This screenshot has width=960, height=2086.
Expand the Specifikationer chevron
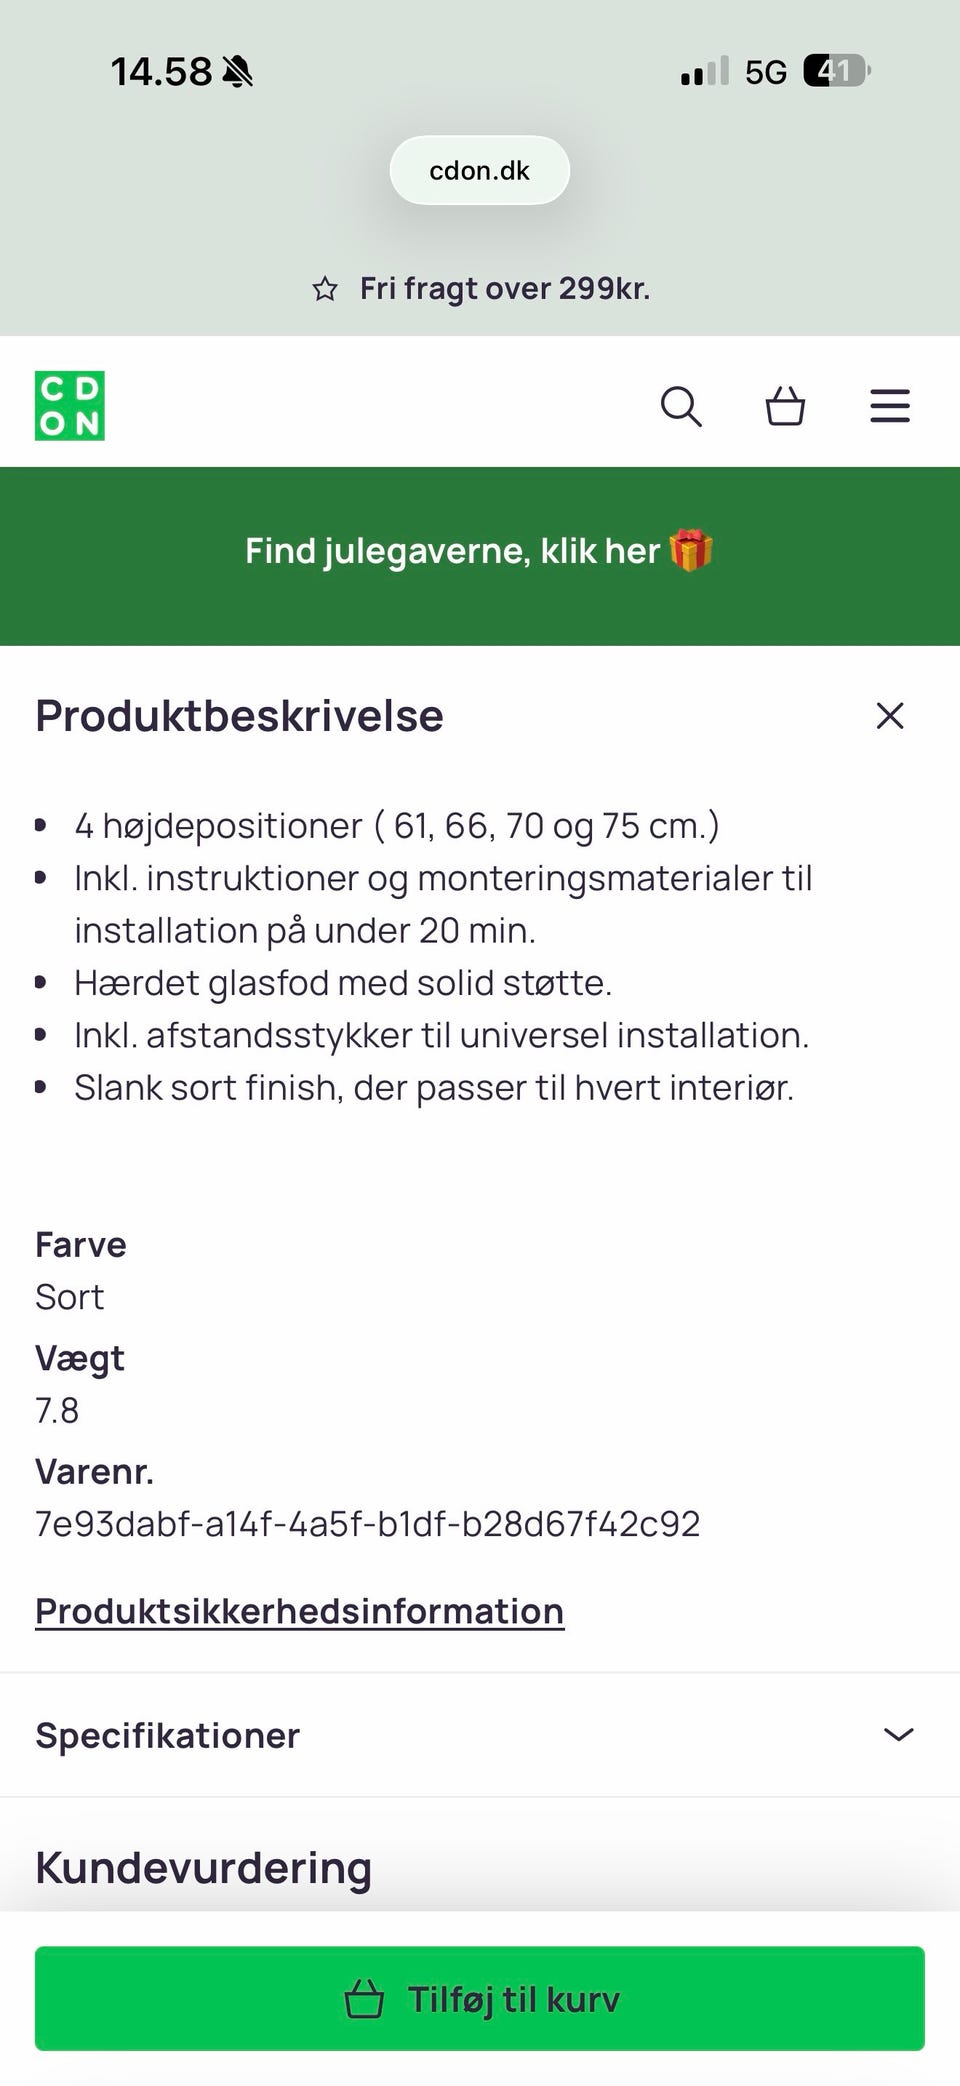point(898,1735)
